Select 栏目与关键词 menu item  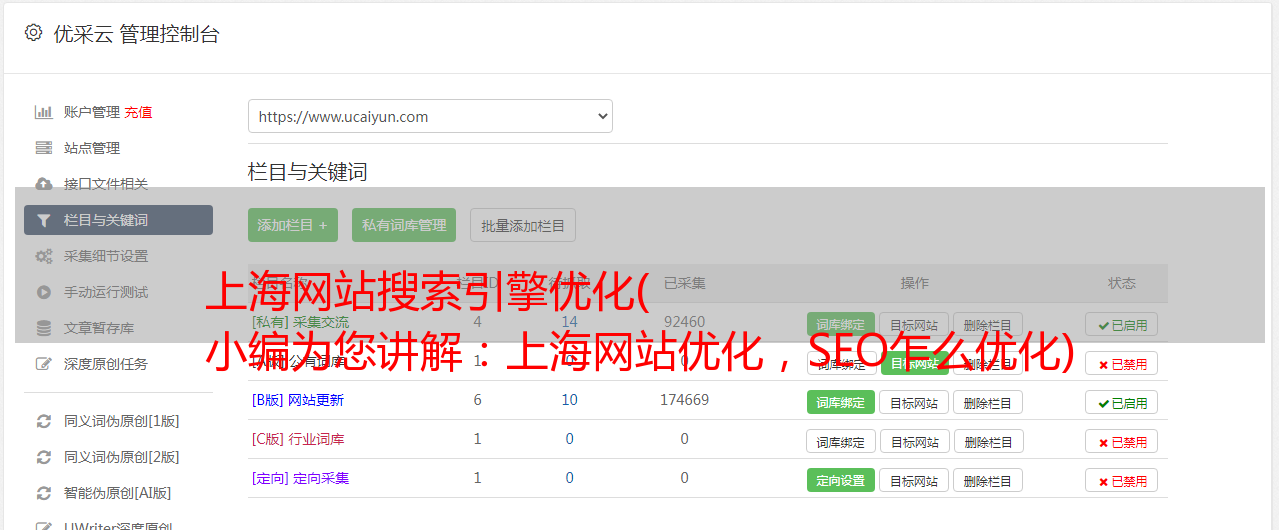point(118,220)
